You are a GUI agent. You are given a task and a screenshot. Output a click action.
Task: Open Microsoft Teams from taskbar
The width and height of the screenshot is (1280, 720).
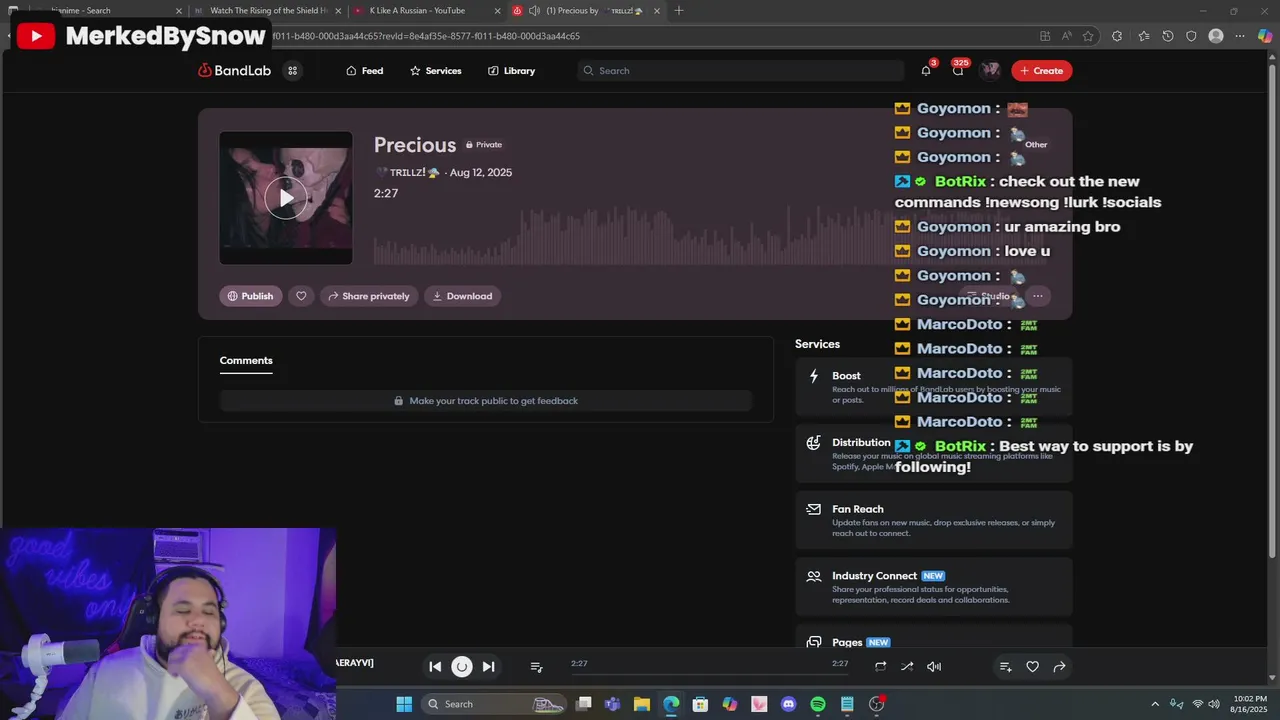click(x=612, y=704)
